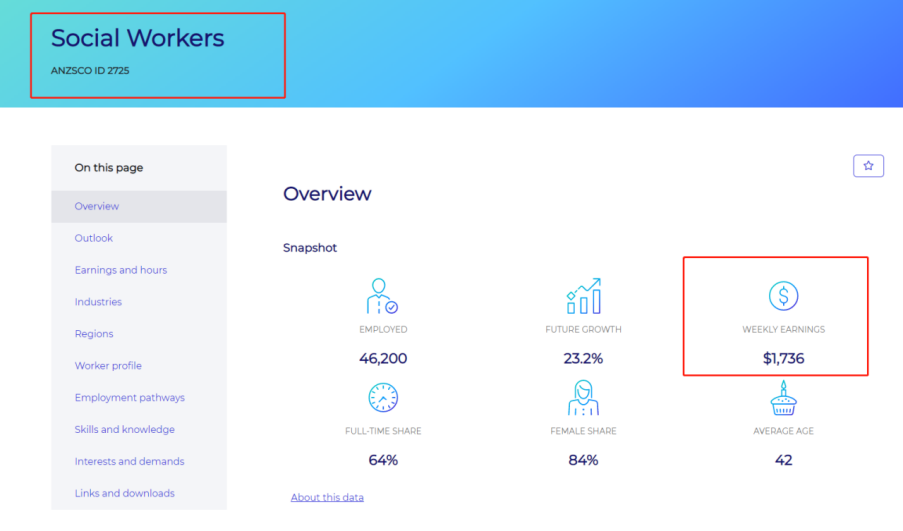Open Skills and knowledge section

pos(124,430)
